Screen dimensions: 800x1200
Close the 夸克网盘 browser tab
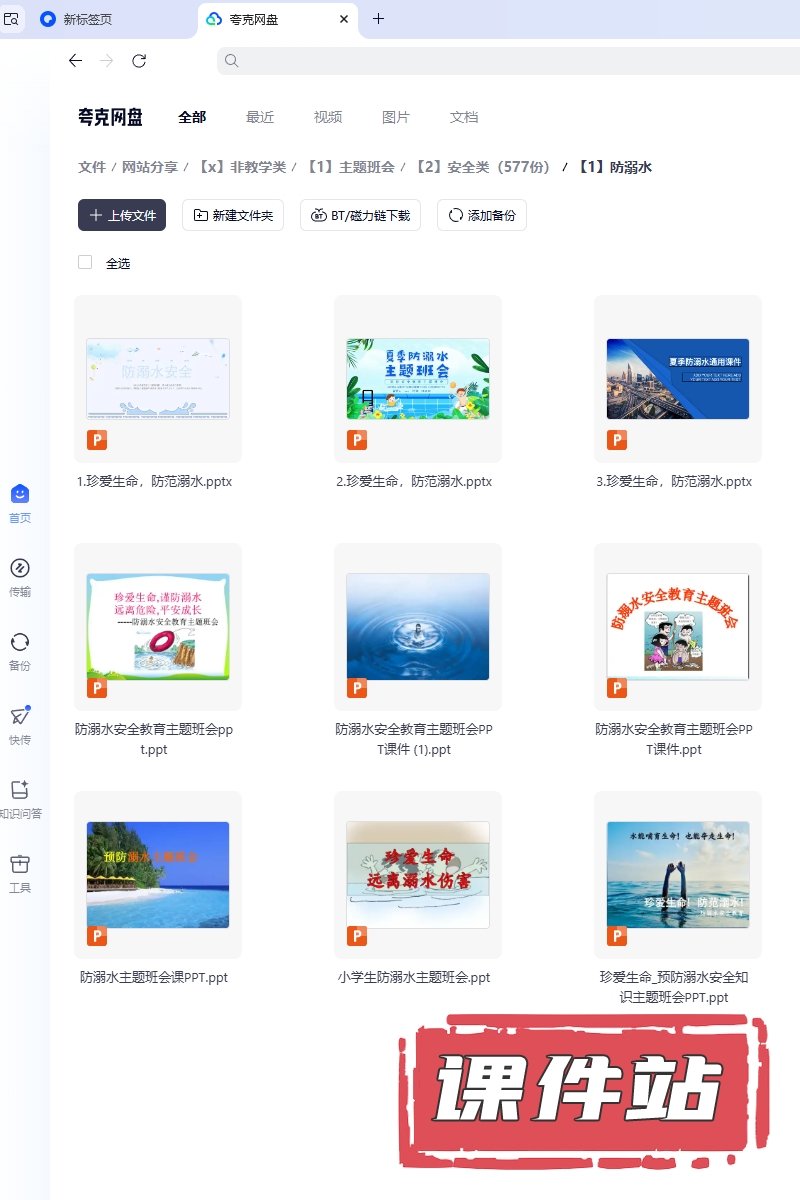(x=344, y=19)
